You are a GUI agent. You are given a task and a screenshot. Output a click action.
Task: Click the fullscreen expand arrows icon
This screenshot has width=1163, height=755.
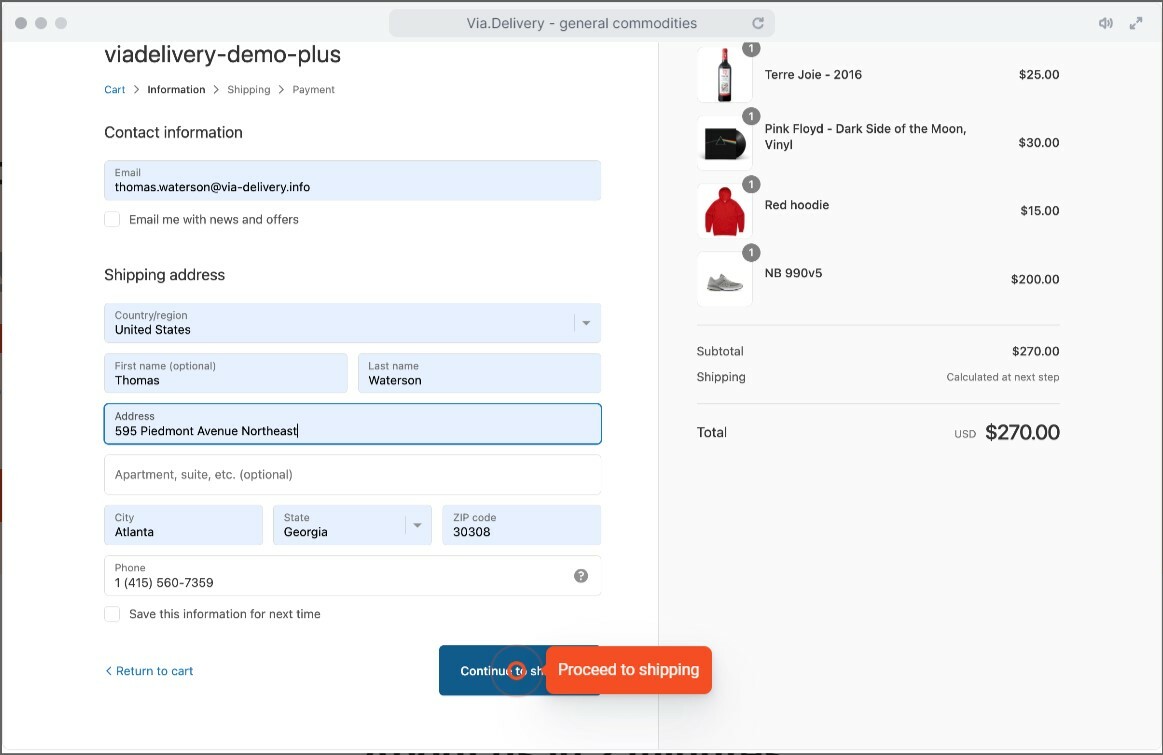1136,23
